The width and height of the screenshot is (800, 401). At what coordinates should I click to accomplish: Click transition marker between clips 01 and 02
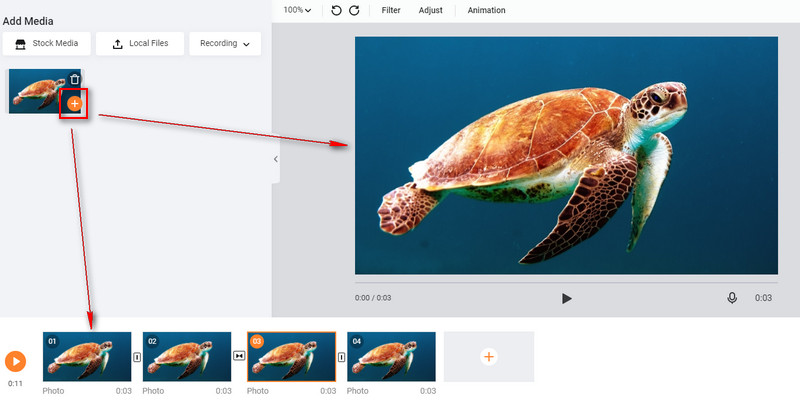137,356
